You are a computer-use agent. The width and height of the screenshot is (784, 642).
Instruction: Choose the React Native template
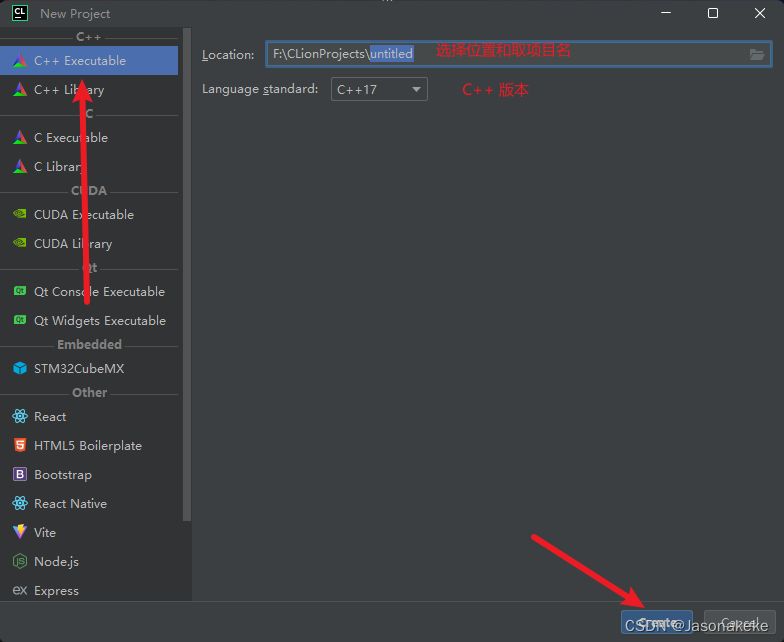(x=89, y=504)
